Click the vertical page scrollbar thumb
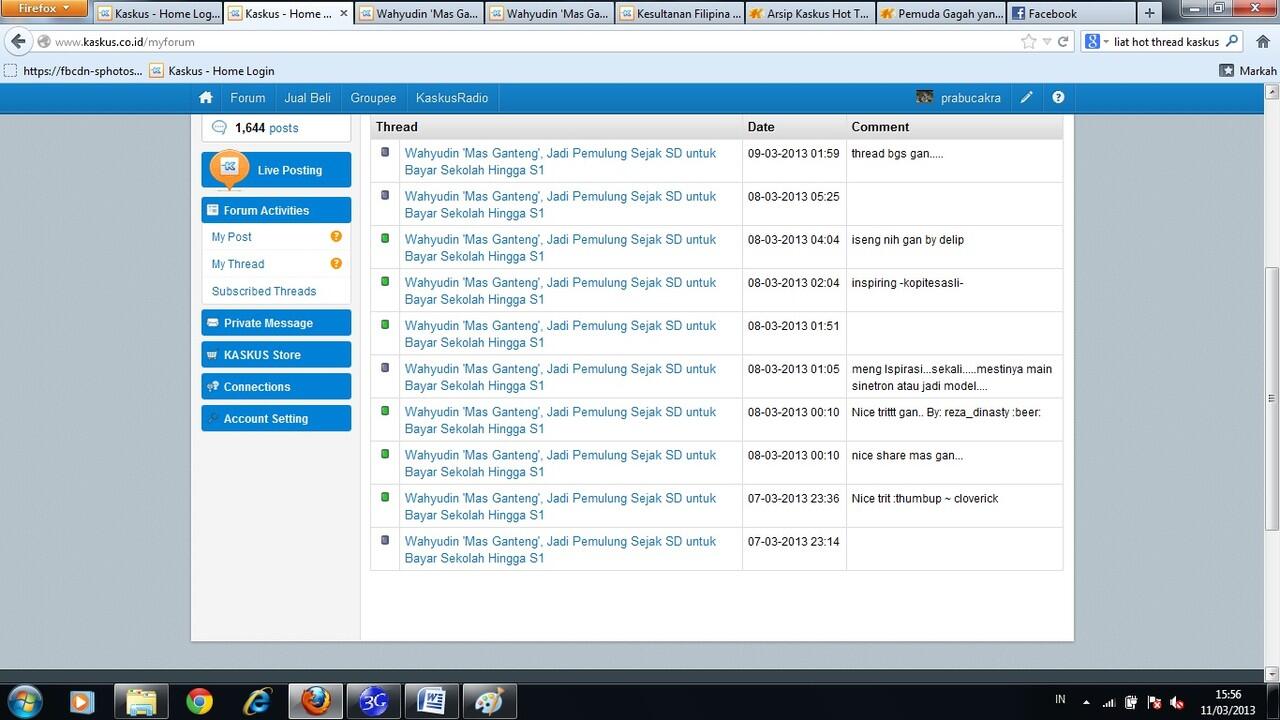Screen dimensions: 1280x720 click(x=1272, y=398)
